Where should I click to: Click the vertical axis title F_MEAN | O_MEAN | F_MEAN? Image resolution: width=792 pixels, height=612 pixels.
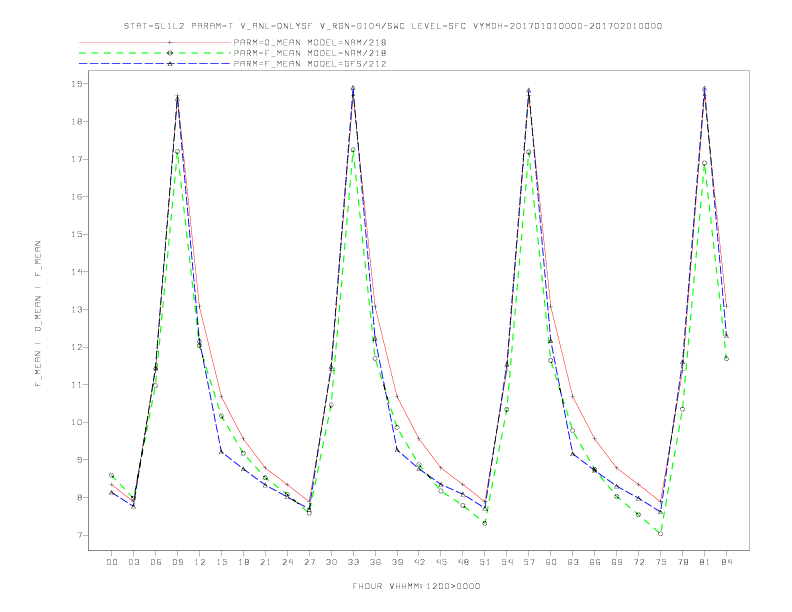pyautogui.click(x=38, y=314)
